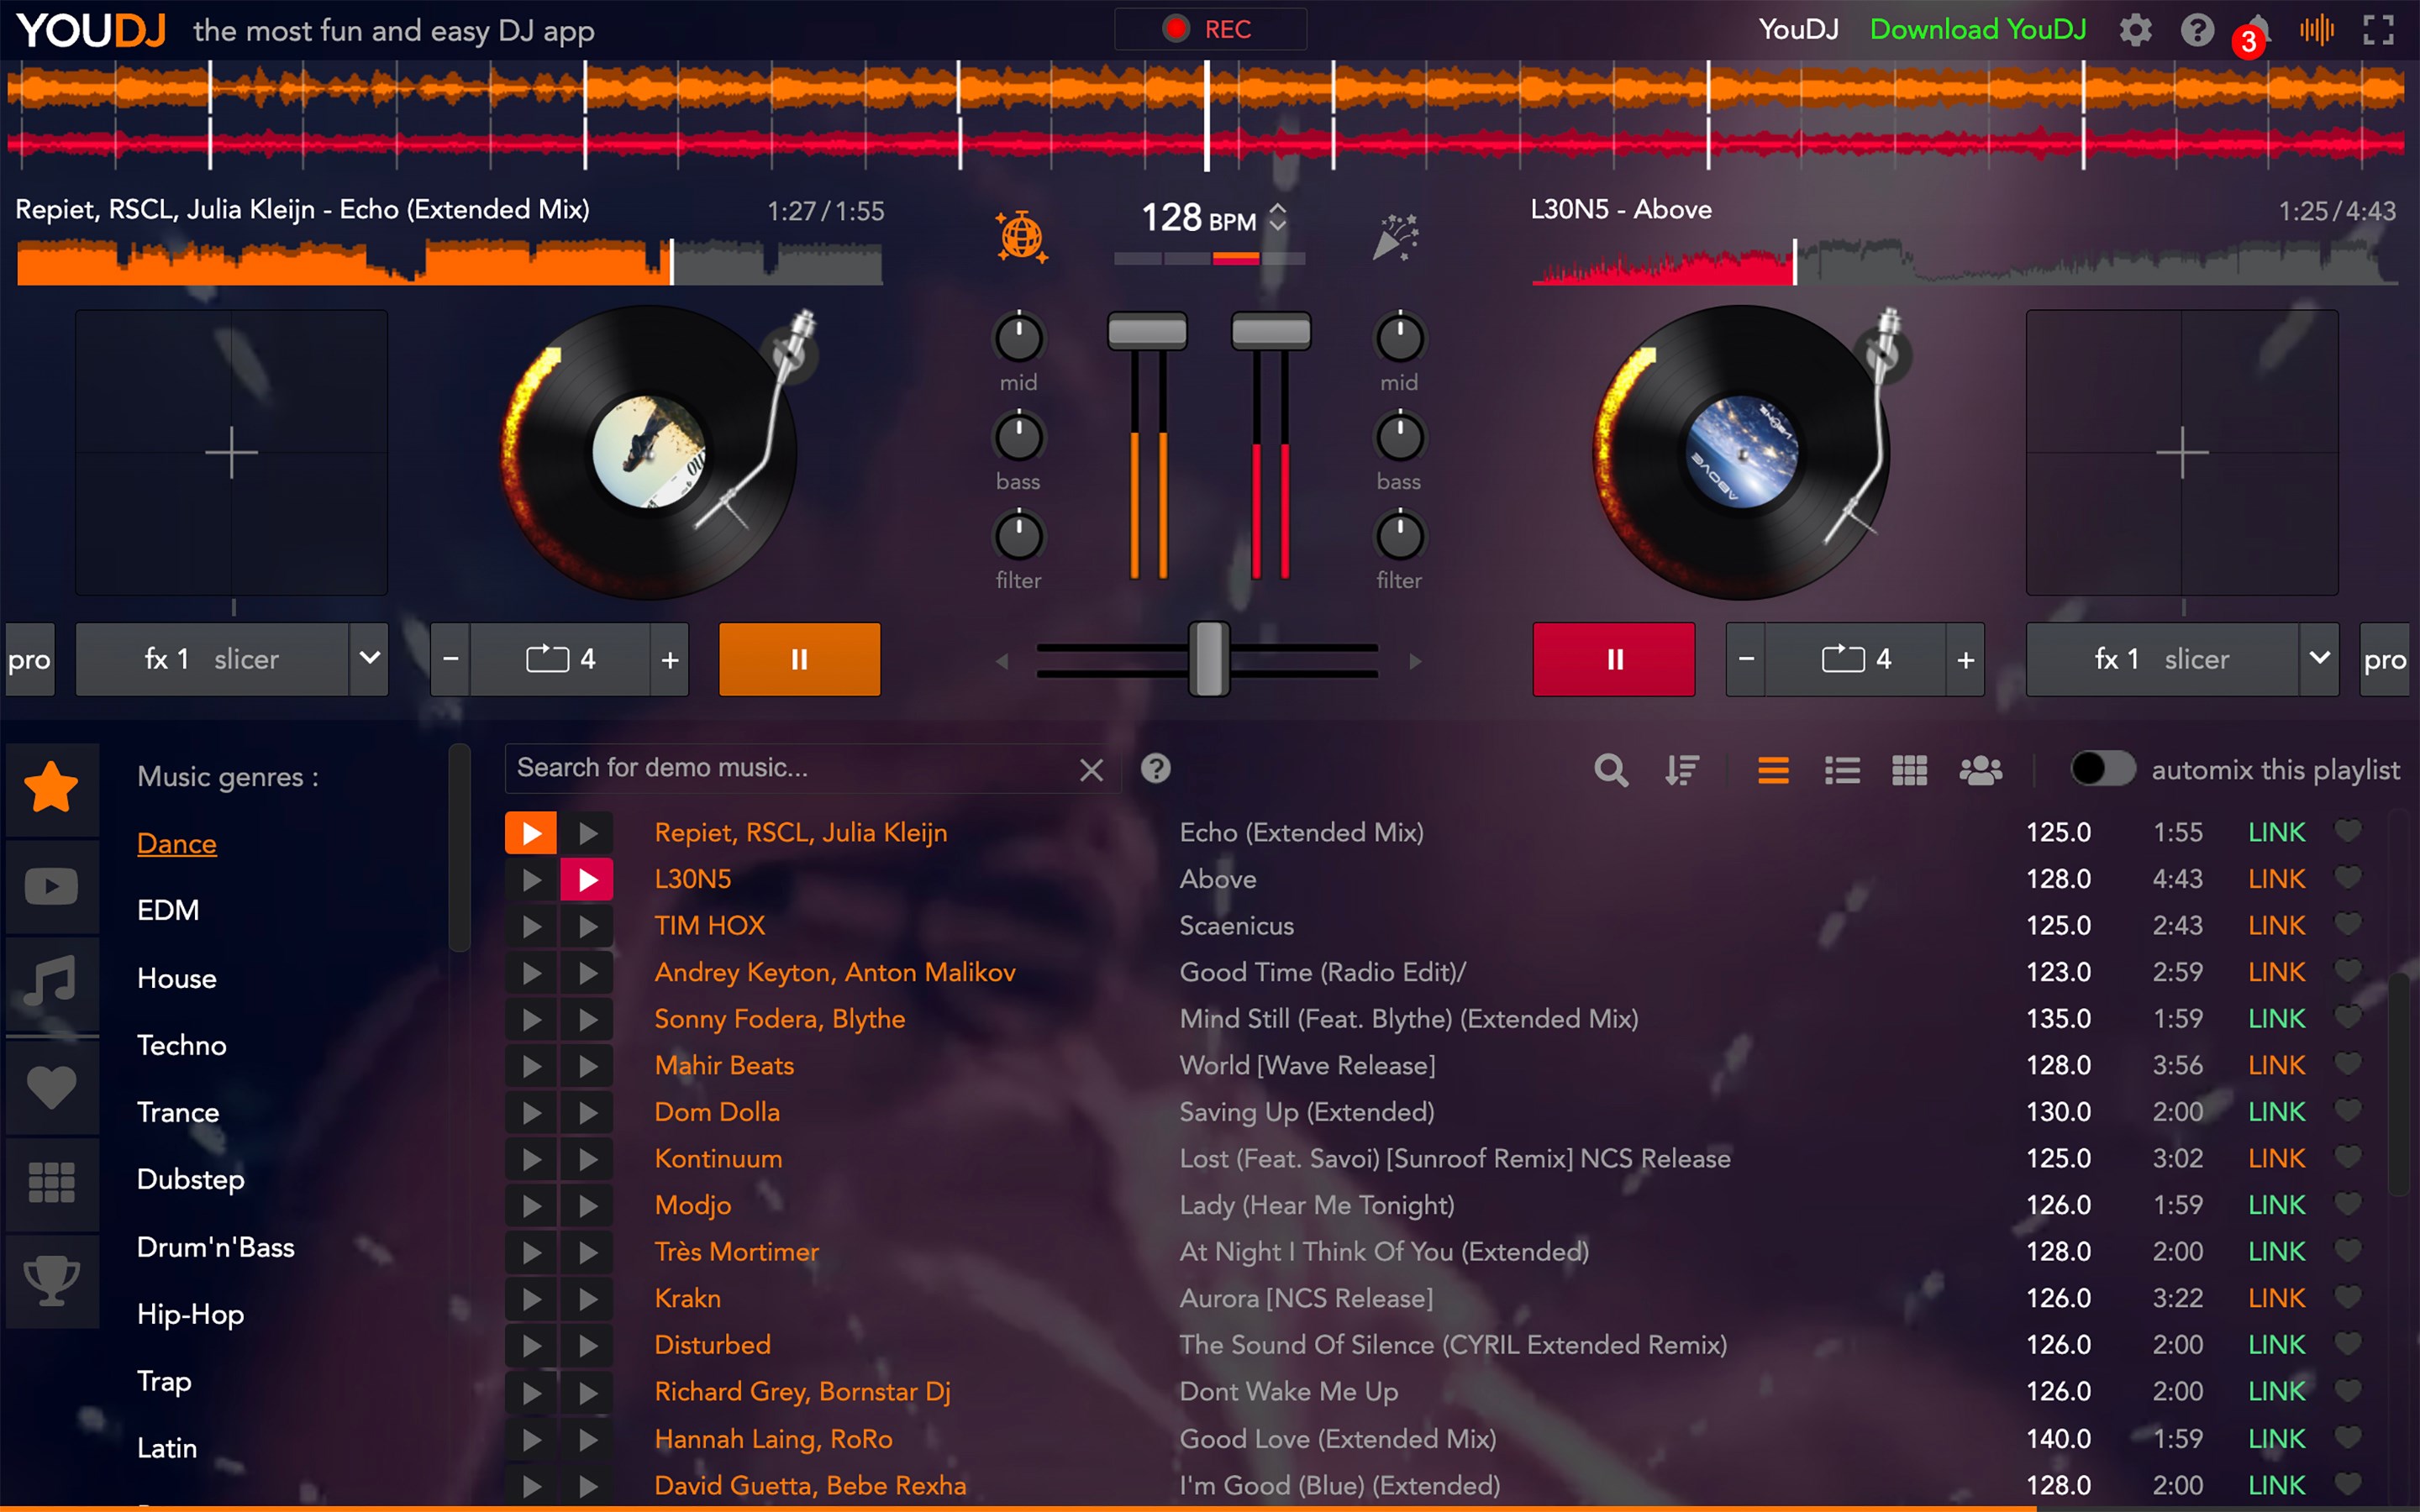Select the Hip-Hop genre
Screen dimensions: 2420x1512
(x=190, y=1315)
